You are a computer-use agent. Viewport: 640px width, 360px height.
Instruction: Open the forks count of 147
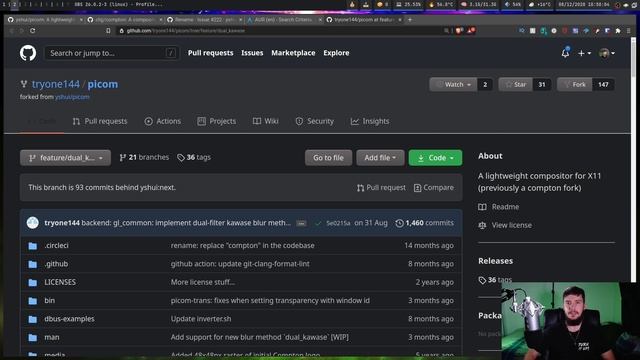pyautogui.click(x=603, y=84)
